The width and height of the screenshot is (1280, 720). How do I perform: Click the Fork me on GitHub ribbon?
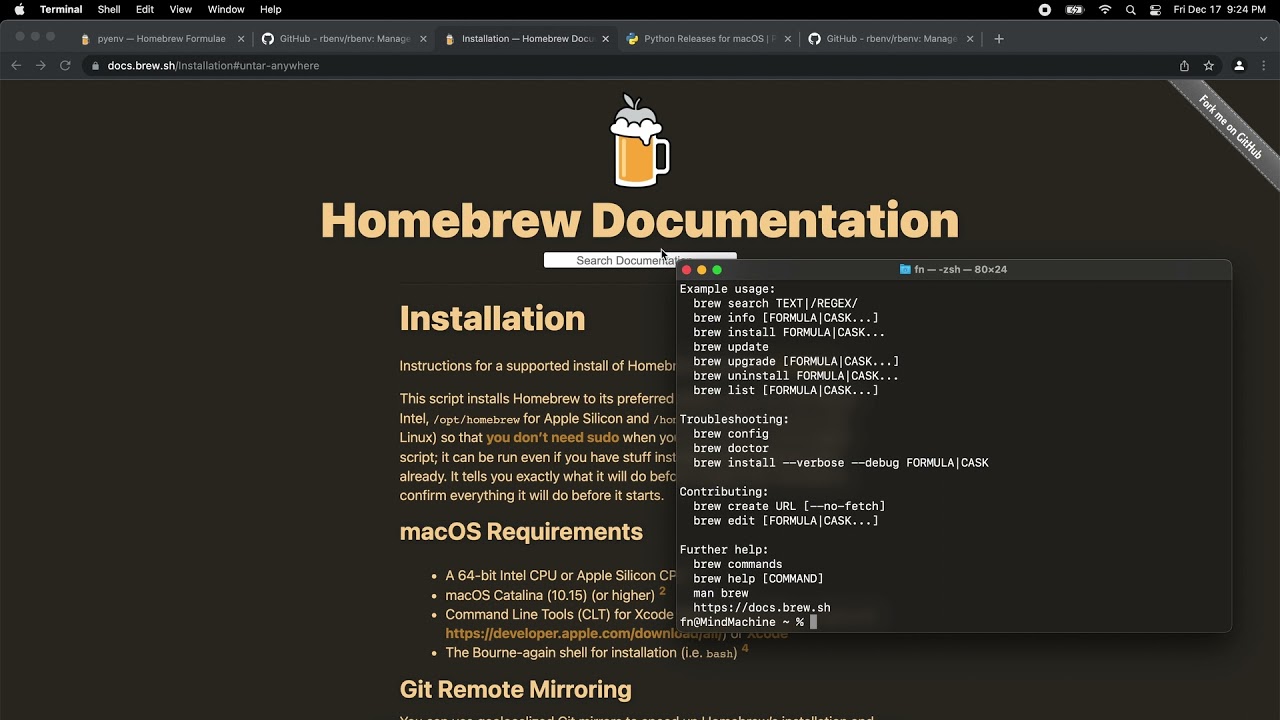[1231, 128]
